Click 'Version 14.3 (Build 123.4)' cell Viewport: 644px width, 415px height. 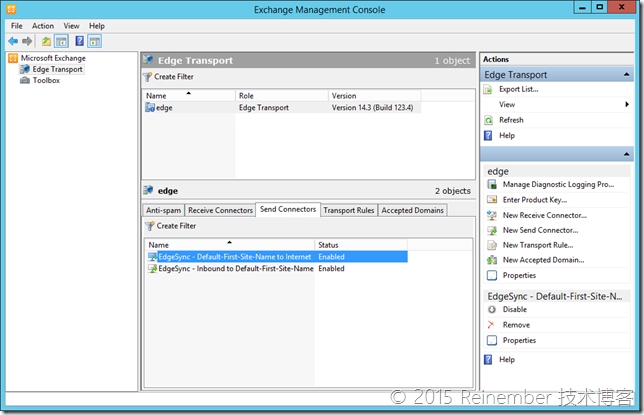pos(372,108)
